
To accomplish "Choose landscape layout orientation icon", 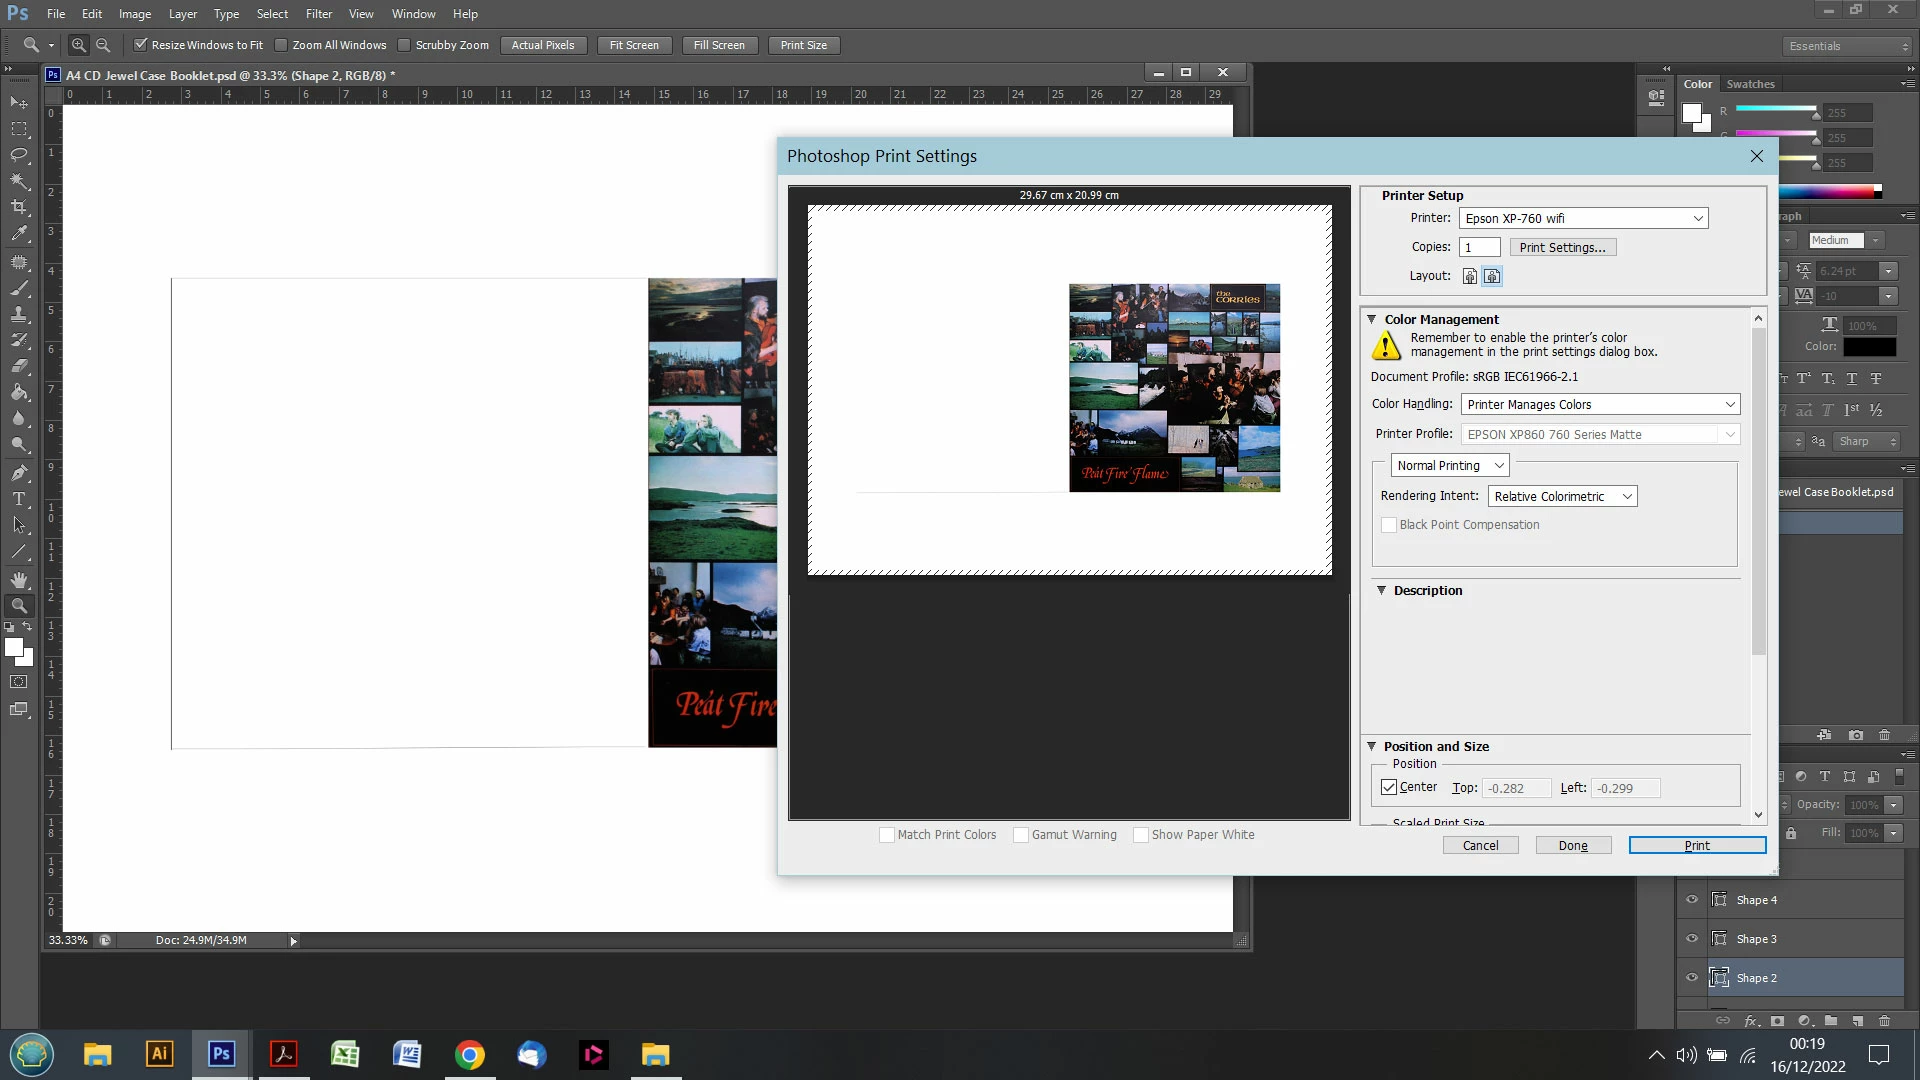I will pyautogui.click(x=1492, y=276).
